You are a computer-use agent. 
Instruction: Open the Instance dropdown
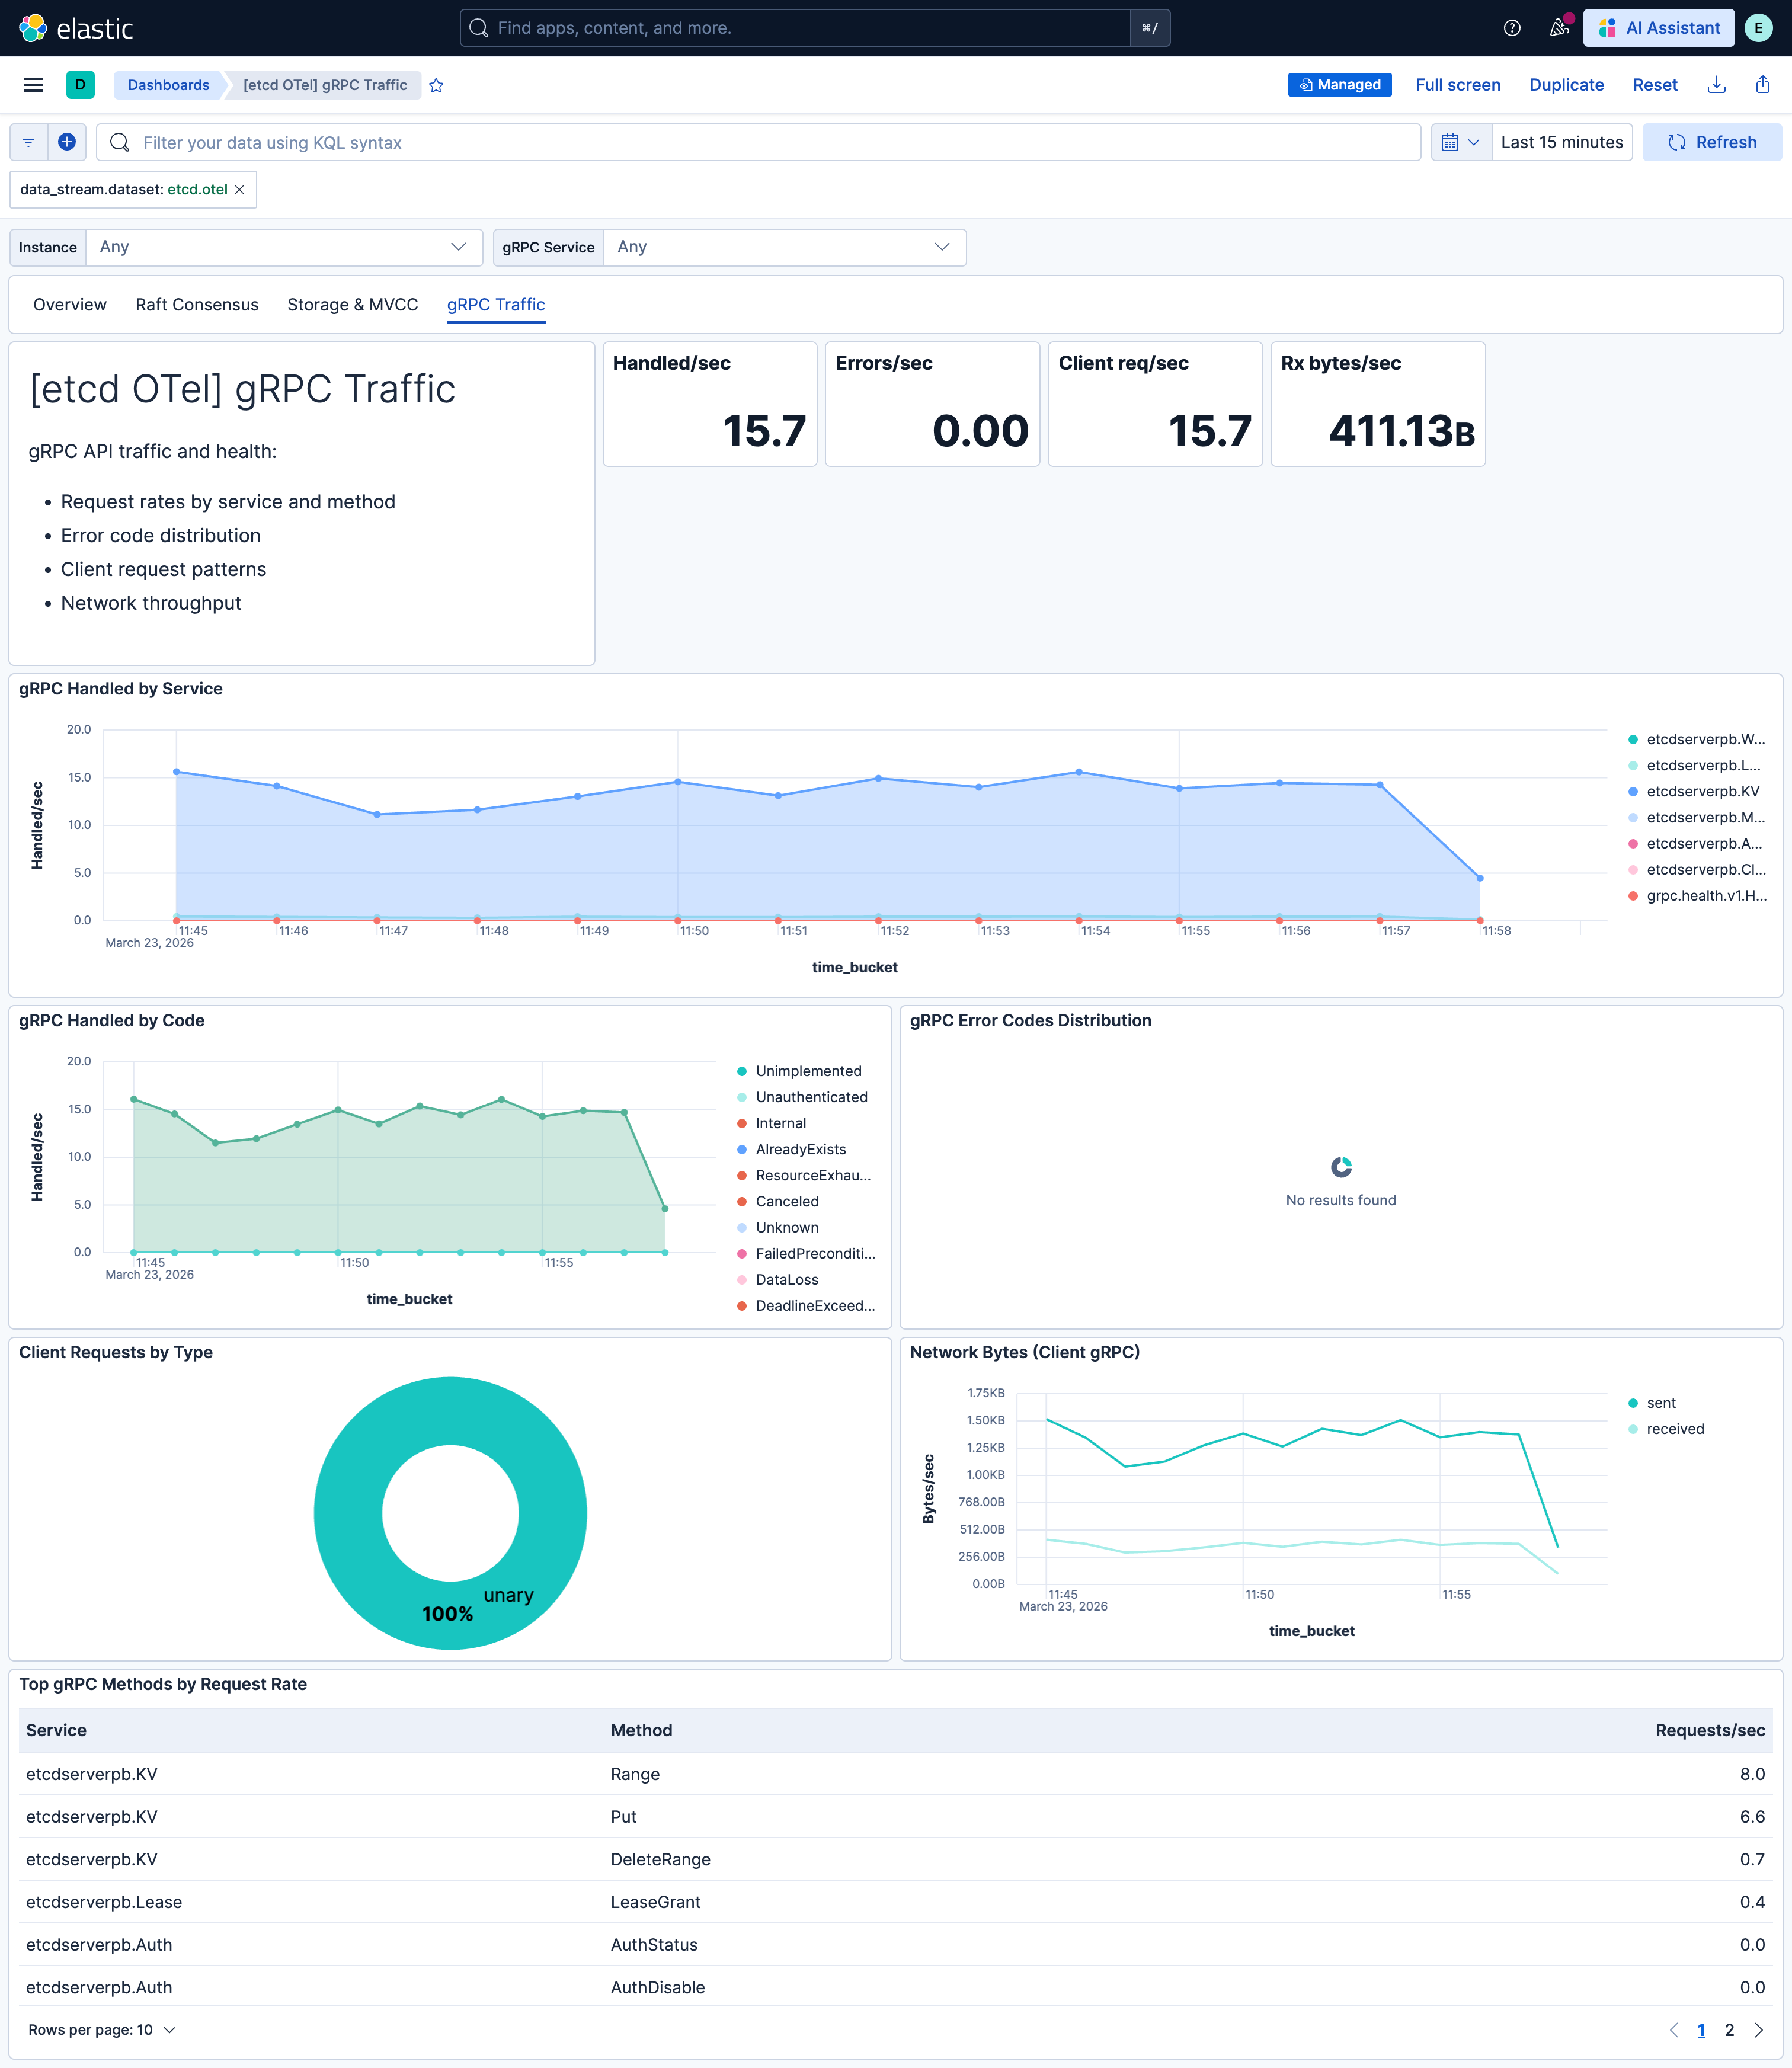pyautogui.click(x=285, y=247)
